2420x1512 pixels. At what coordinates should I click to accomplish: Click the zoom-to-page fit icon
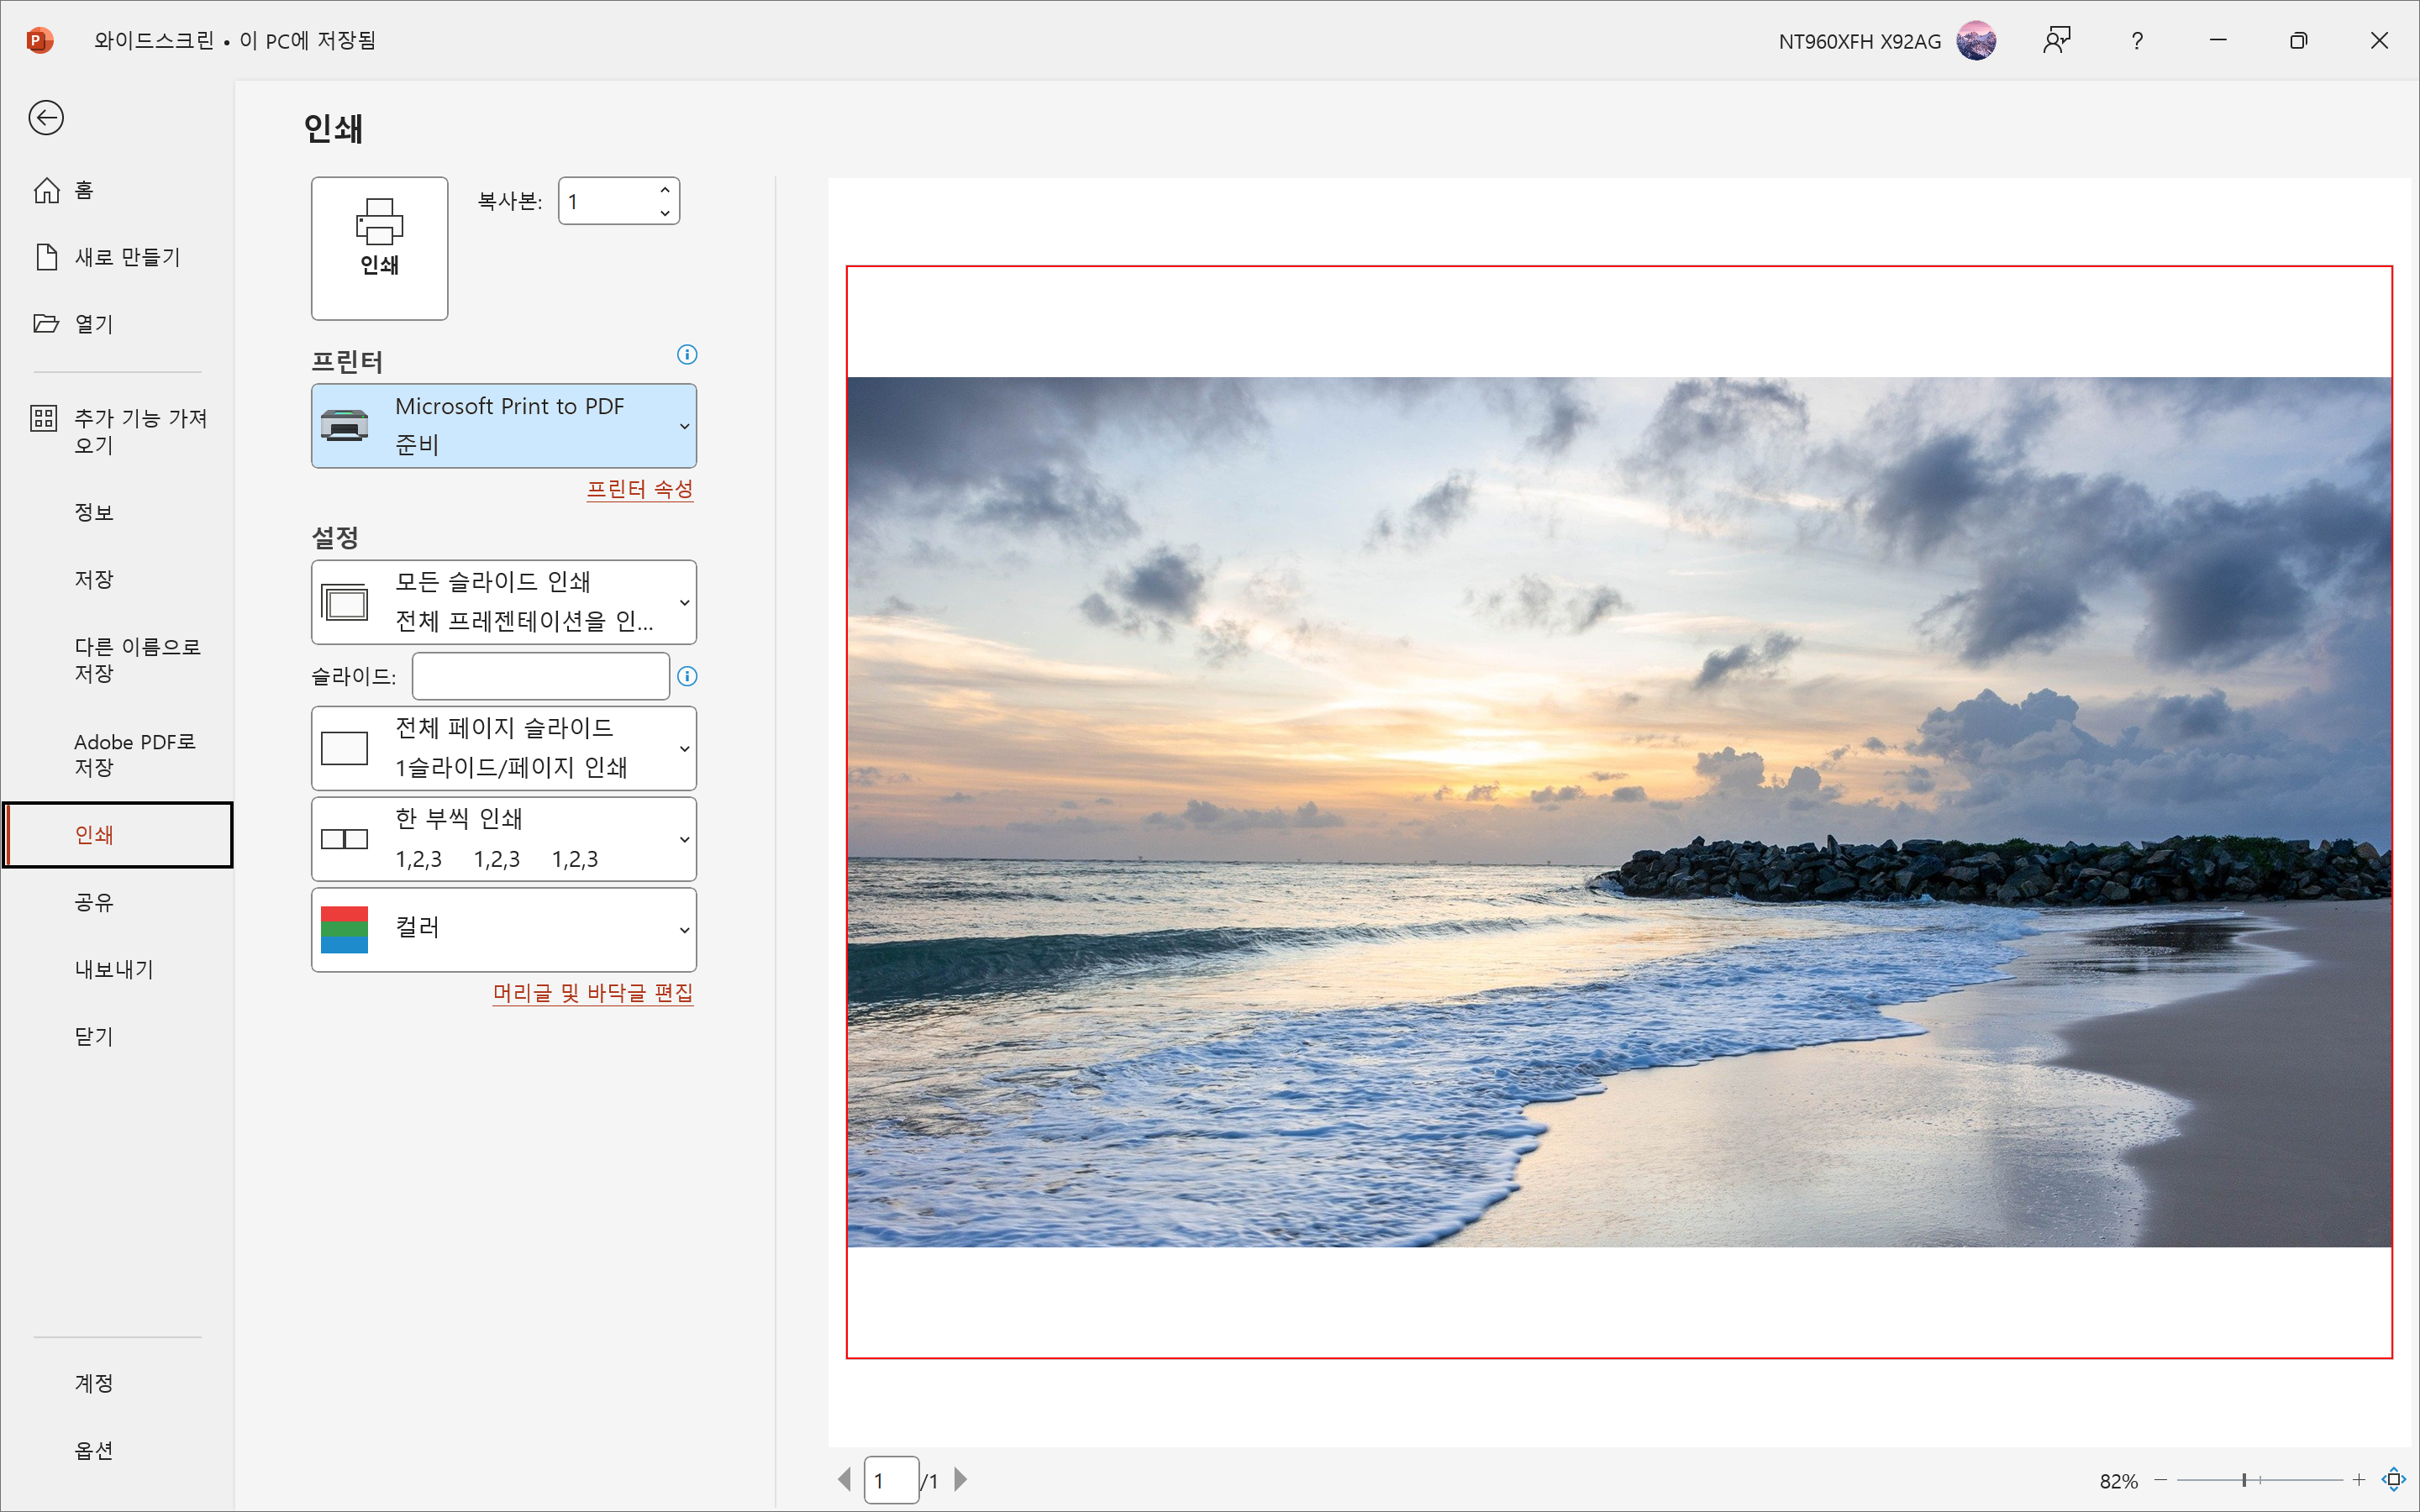(2393, 1479)
